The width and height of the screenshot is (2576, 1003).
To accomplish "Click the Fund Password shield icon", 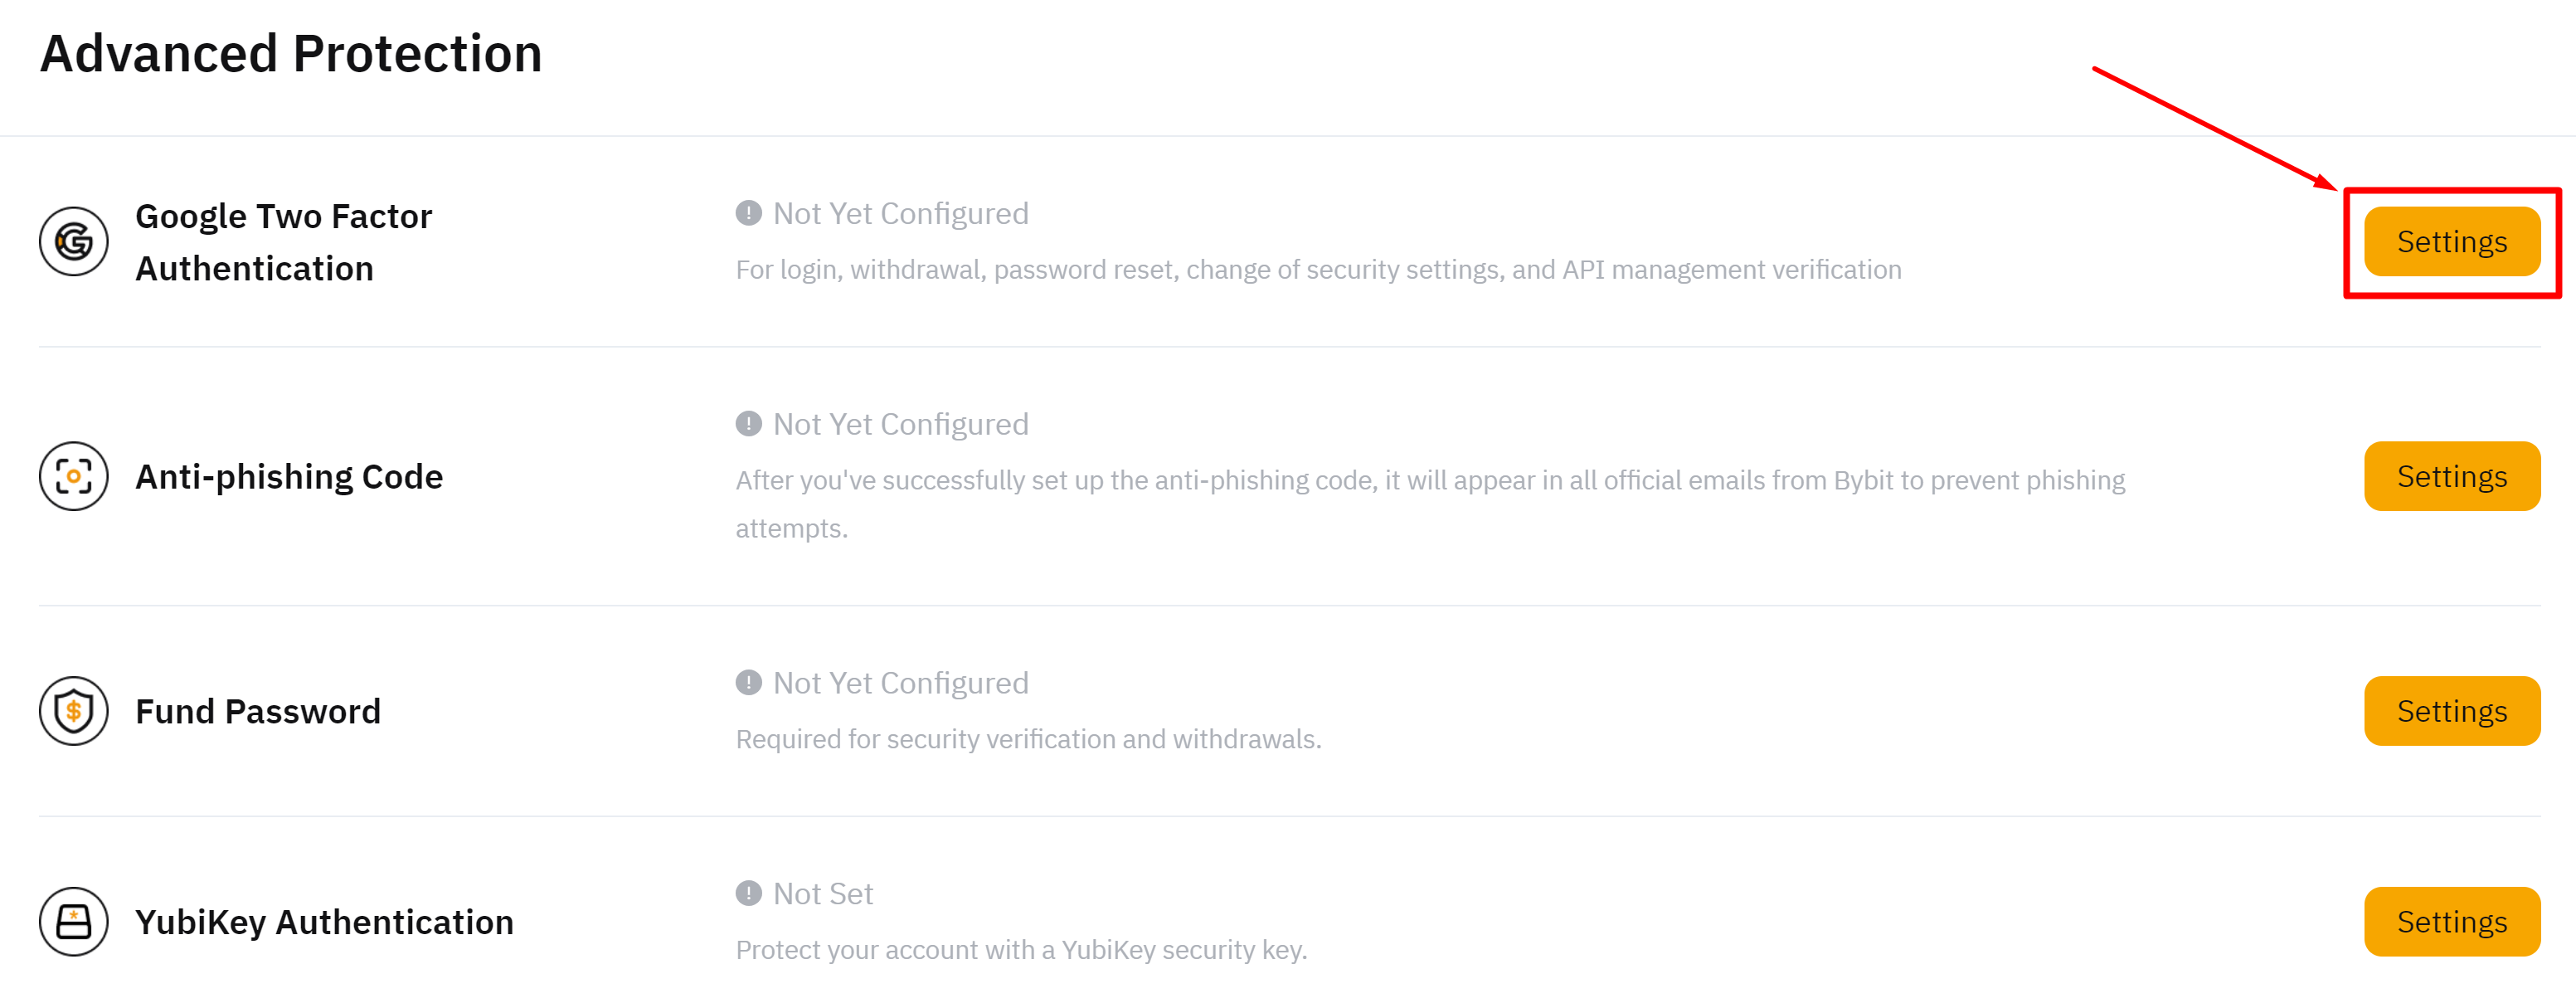I will (73, 711).
